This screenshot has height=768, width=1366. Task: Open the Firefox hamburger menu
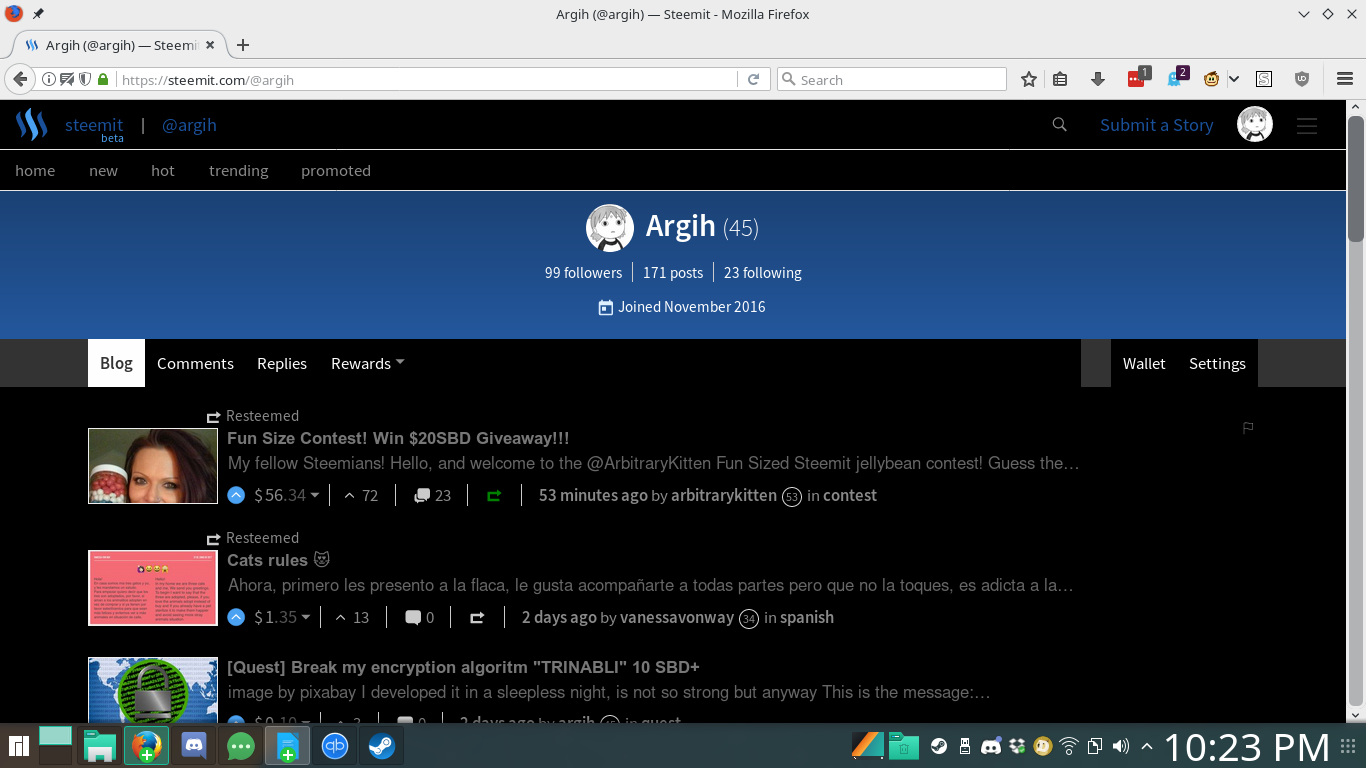click(x=1344, y=79)
